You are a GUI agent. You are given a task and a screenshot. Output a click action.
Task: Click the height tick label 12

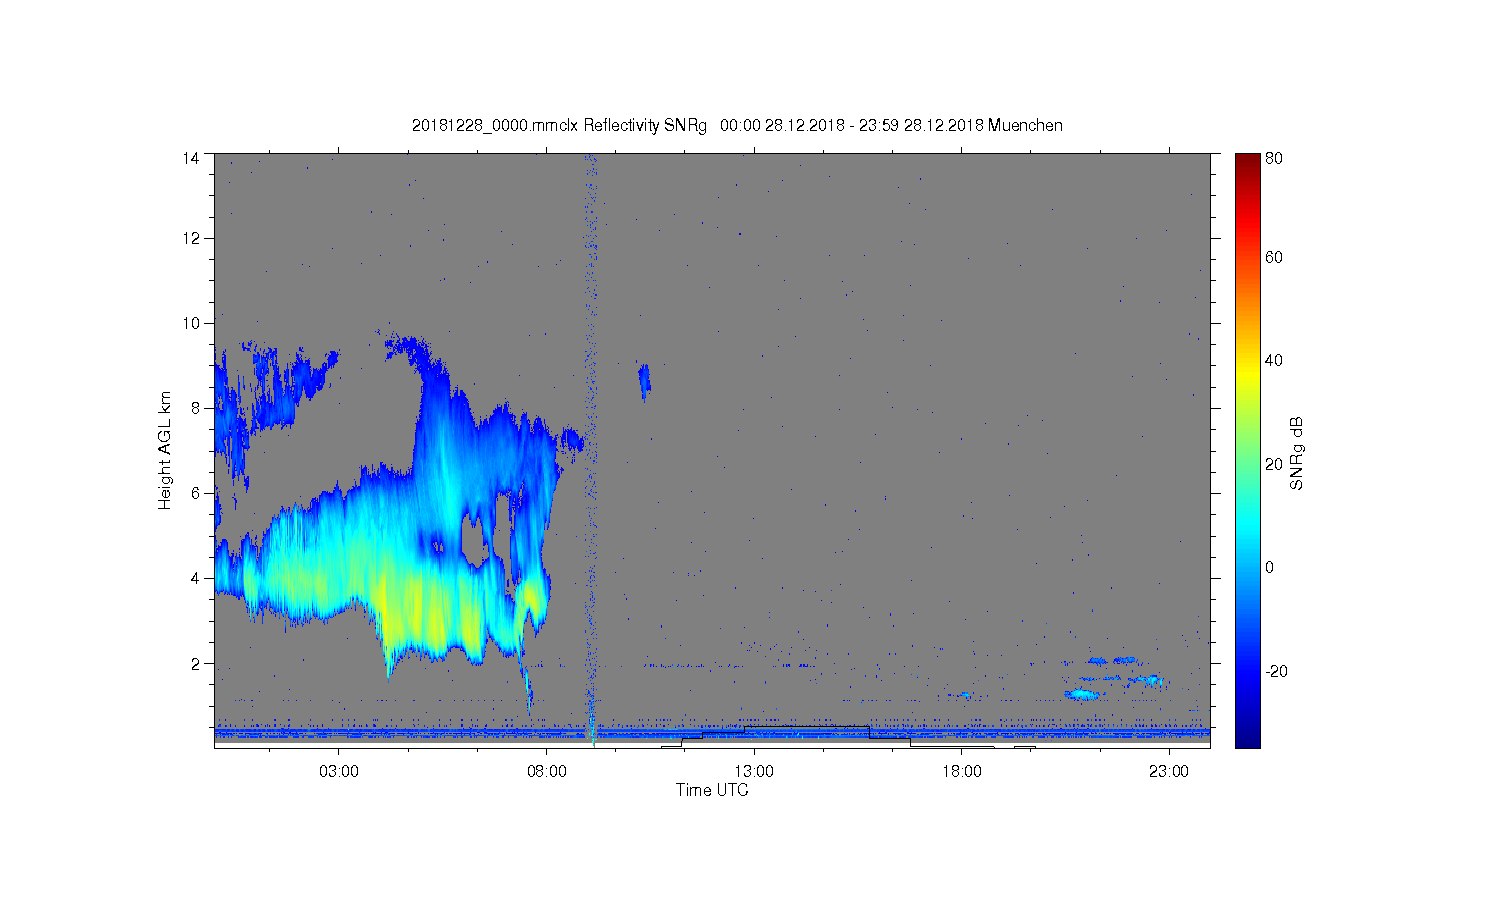191,238
